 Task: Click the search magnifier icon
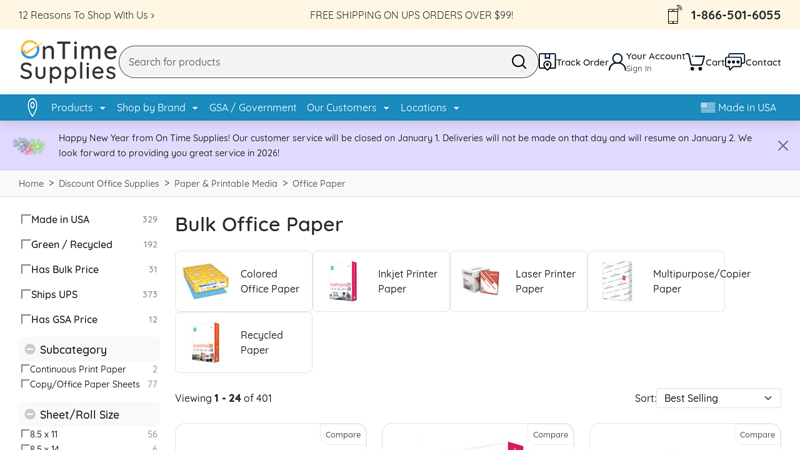518,62
